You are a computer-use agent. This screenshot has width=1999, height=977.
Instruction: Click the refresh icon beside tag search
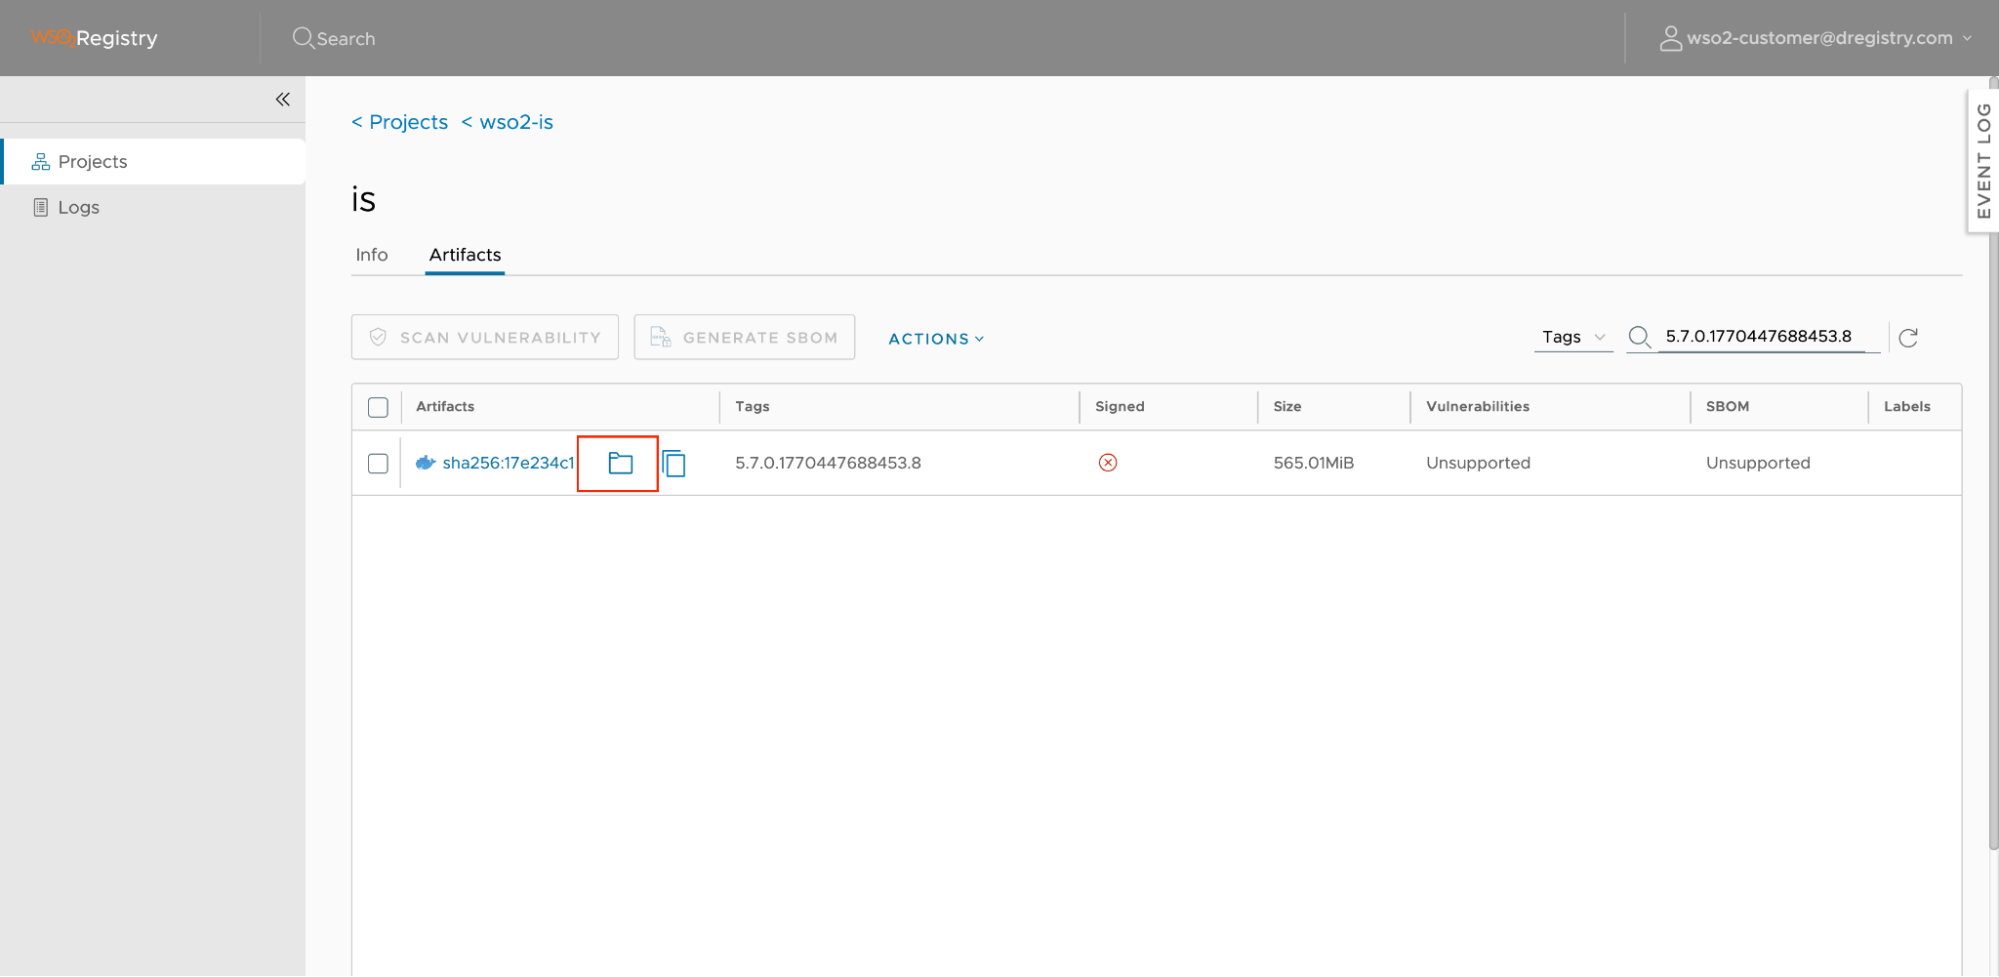click(x=1908, y=338)
